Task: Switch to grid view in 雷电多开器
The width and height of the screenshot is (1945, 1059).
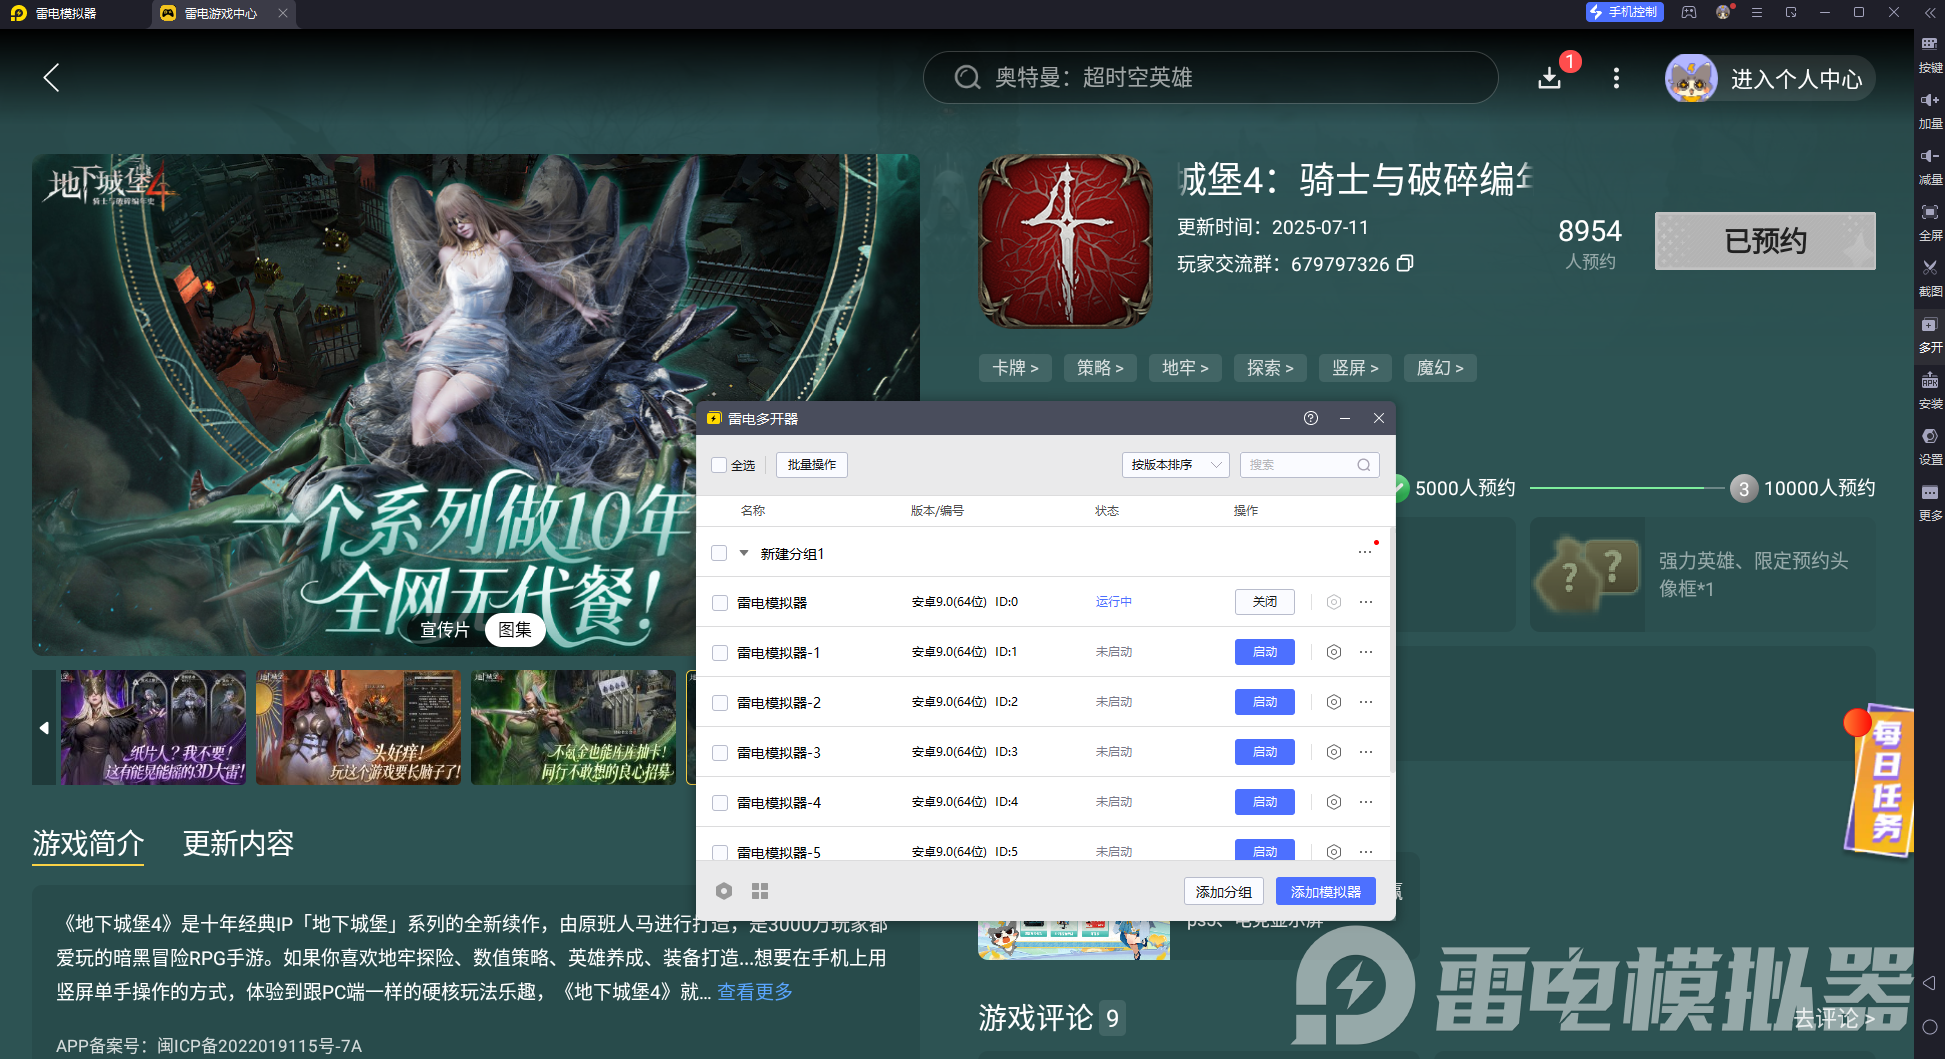Action: point(760,891)
